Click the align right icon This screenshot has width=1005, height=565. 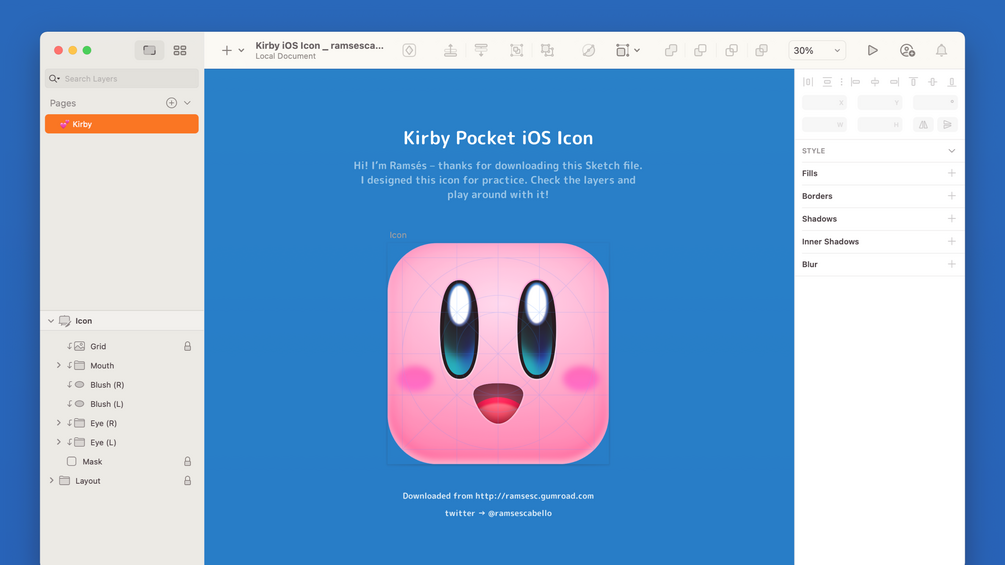[894, 81]
